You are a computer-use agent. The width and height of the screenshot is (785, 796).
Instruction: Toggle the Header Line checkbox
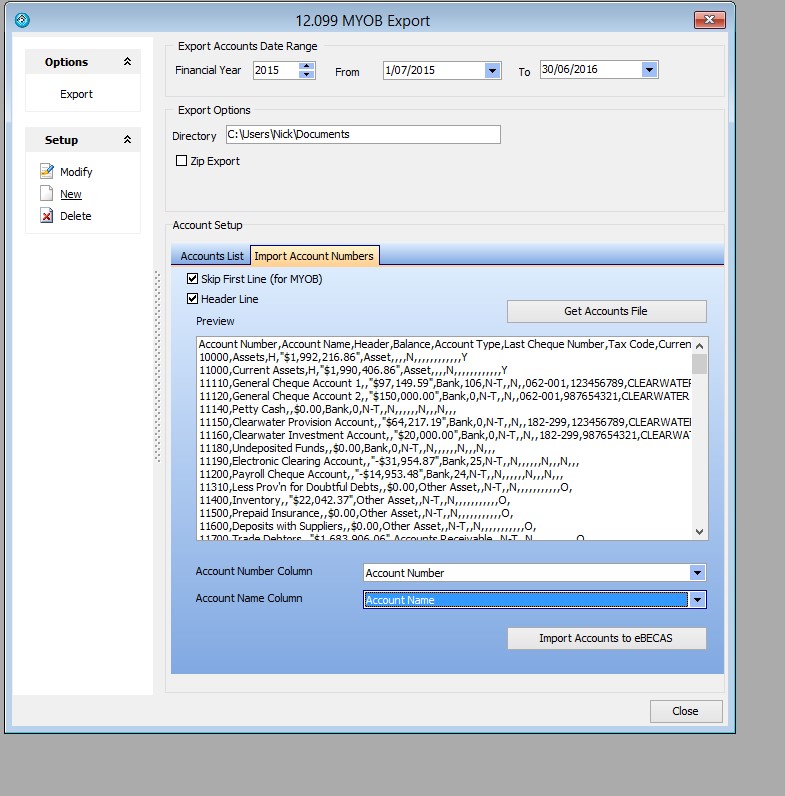point(193,299)
